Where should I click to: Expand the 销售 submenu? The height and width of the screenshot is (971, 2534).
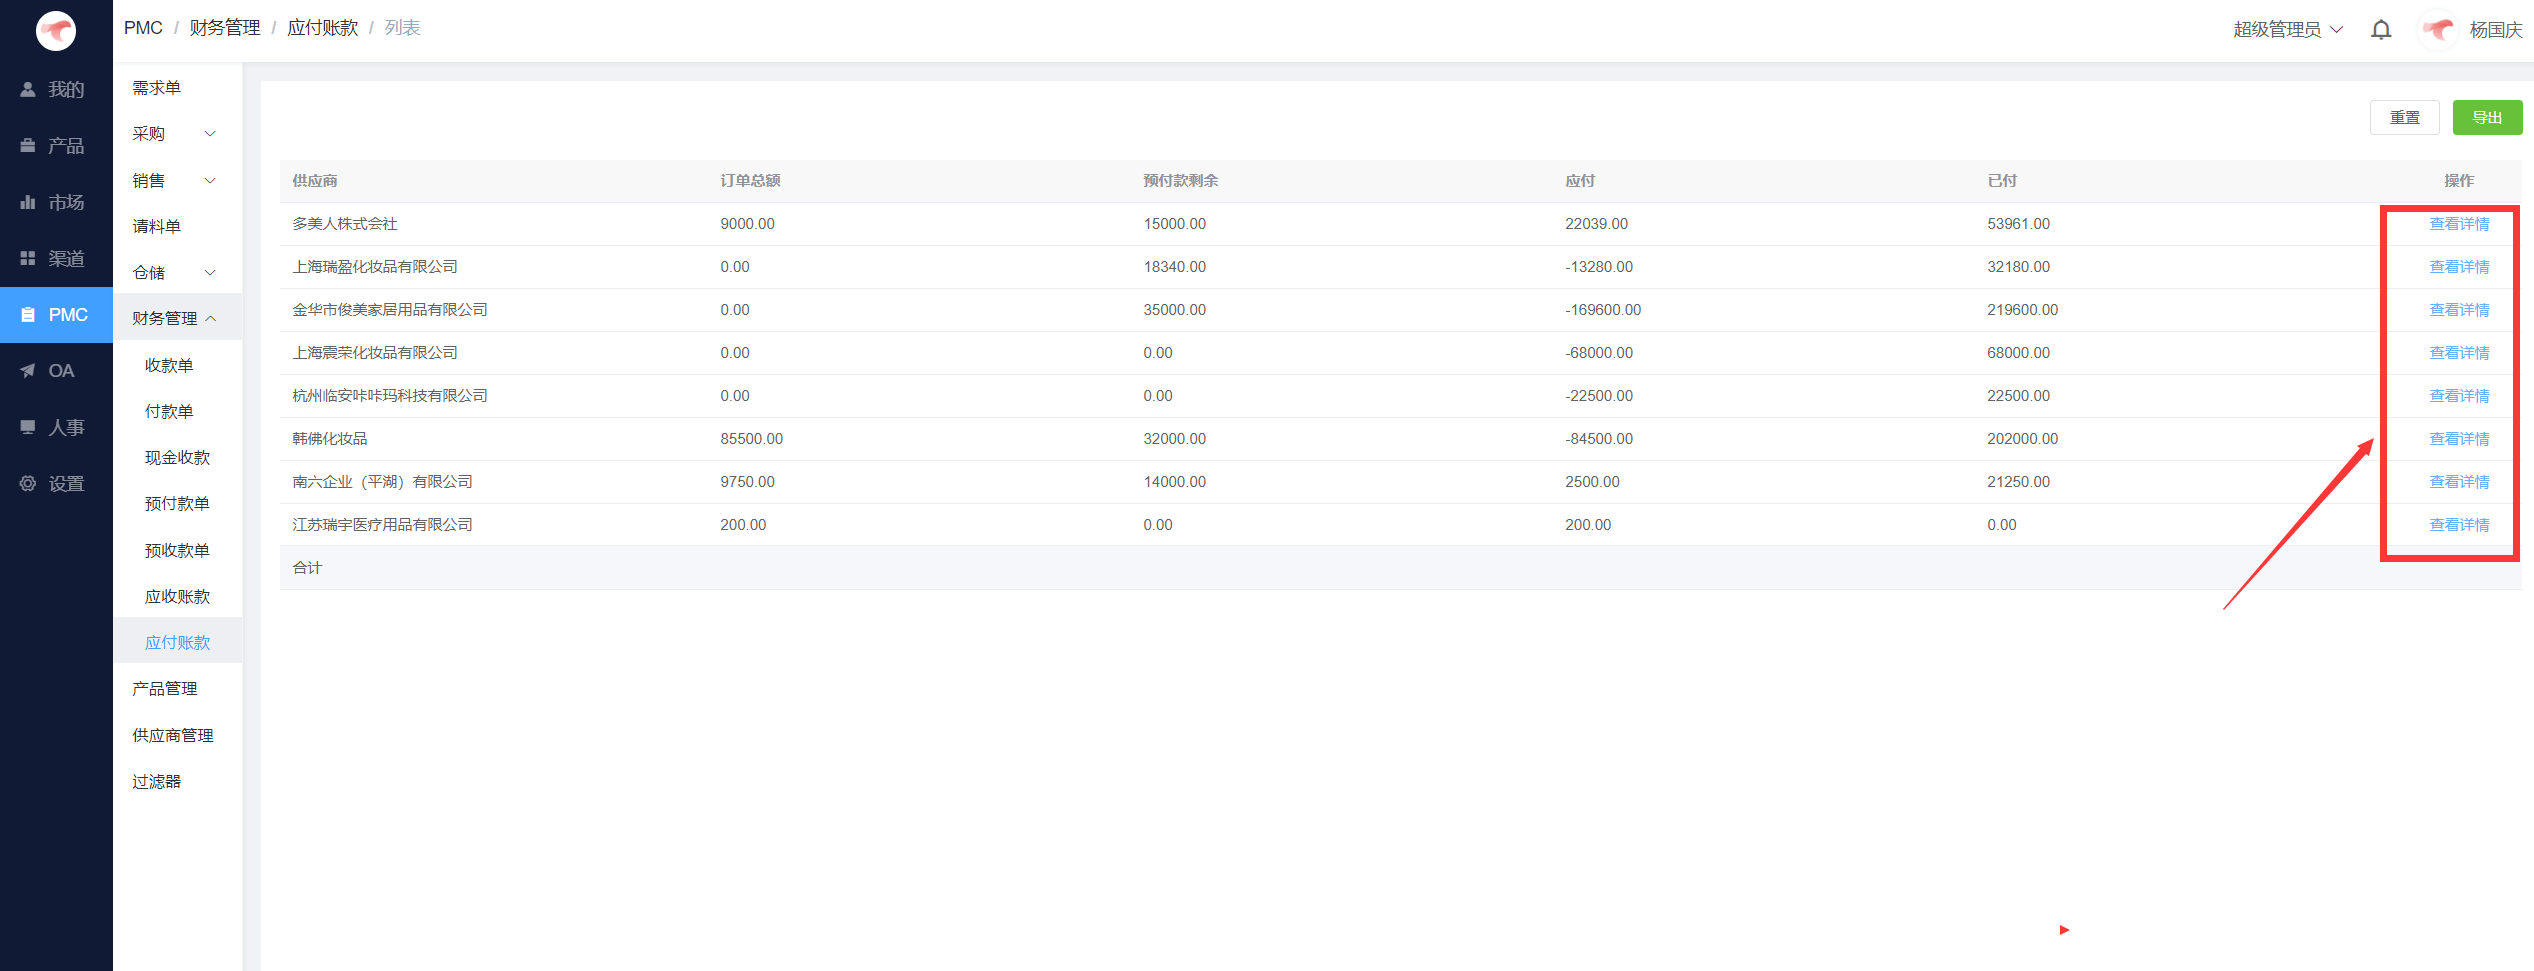point(177,181)
